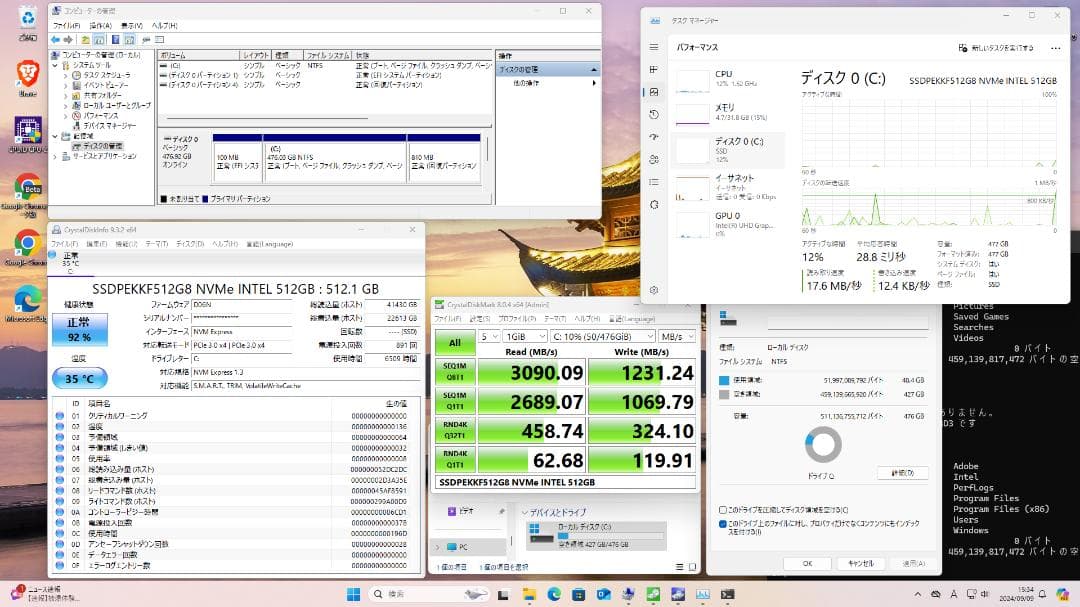Click Back arrow in Computer Management toolbar

coord(56,40)
